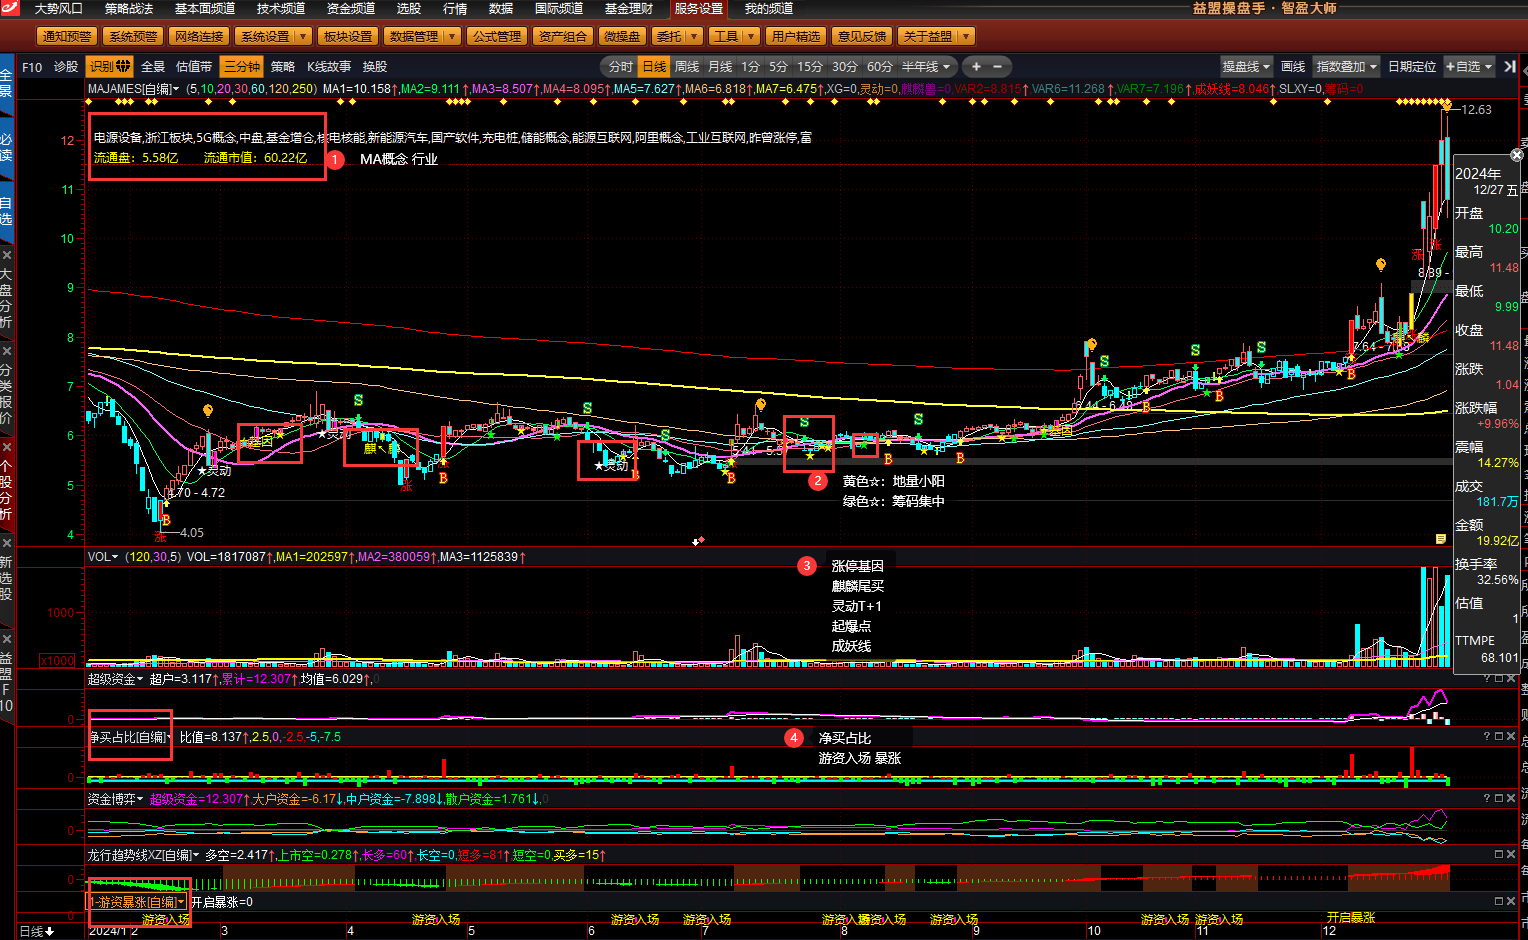The width and height of the screenshot is (1528, 940).
Task: Switch to the 资金频道 tab
Action: pos(351,9)
